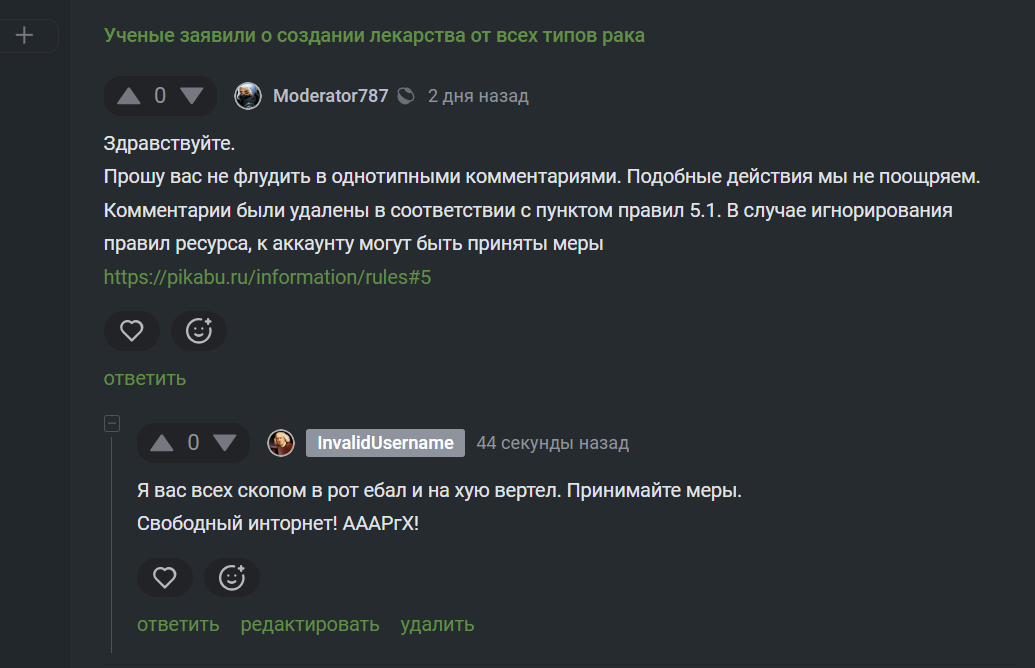
Task: Click moderator badge icon next to Moderator787
Action: coord(406,96)
